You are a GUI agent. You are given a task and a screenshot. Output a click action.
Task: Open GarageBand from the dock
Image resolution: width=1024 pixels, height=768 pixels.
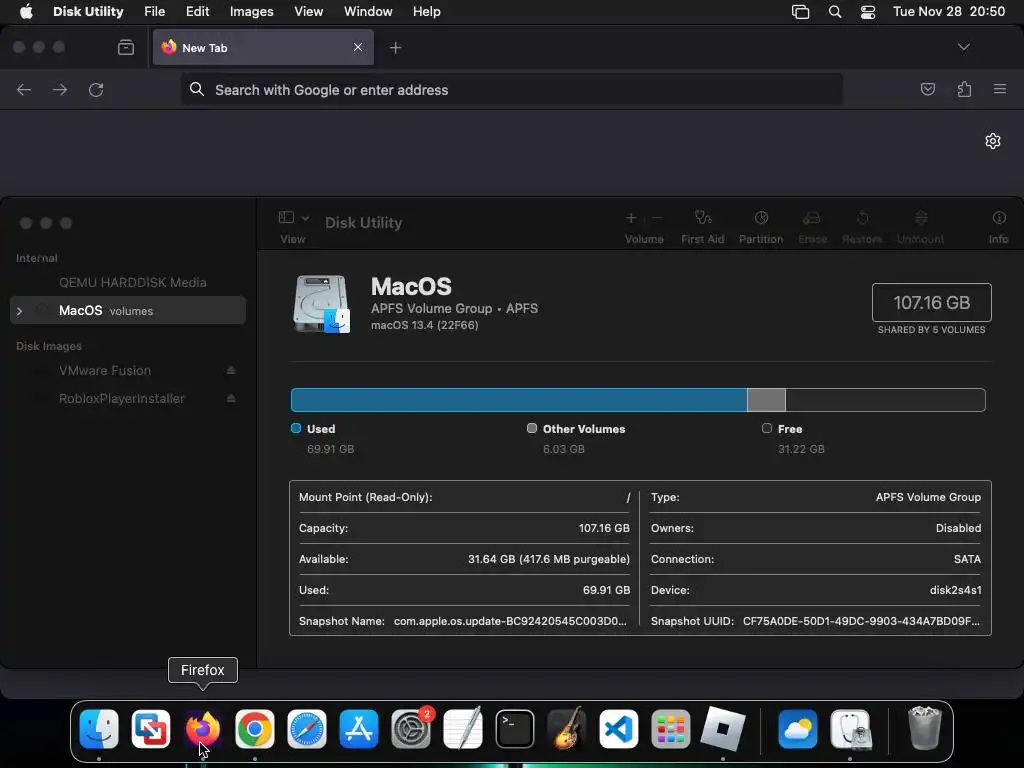(x=566, y=729)
